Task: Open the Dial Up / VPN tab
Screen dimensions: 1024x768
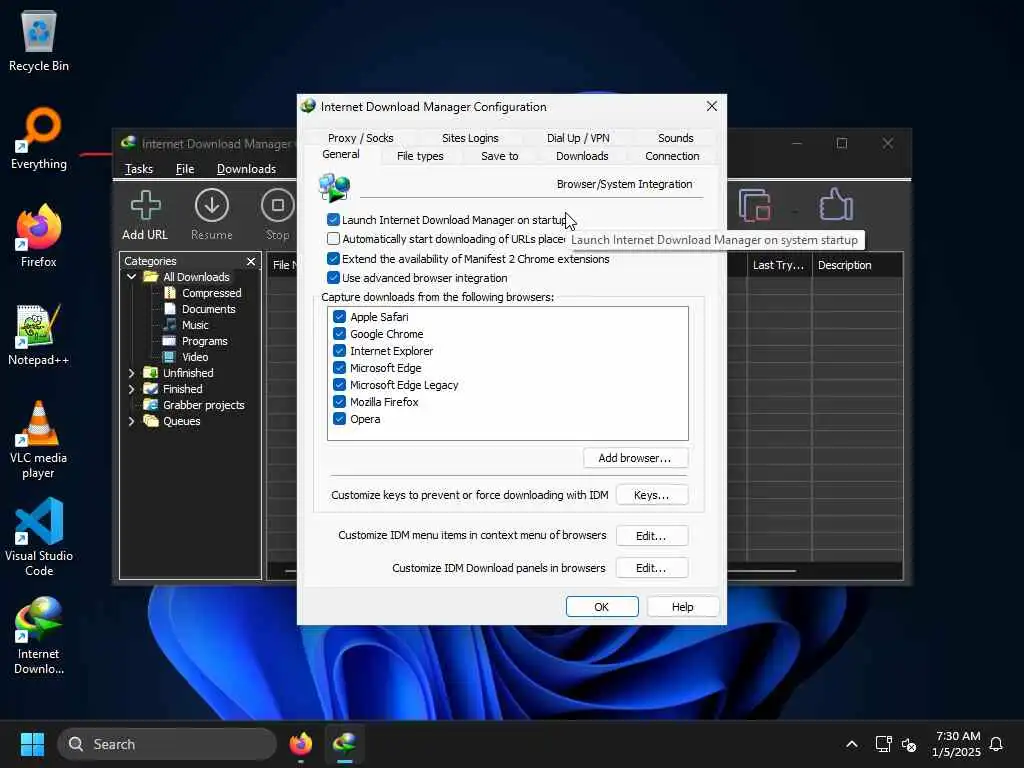Action: coord(578,138)
